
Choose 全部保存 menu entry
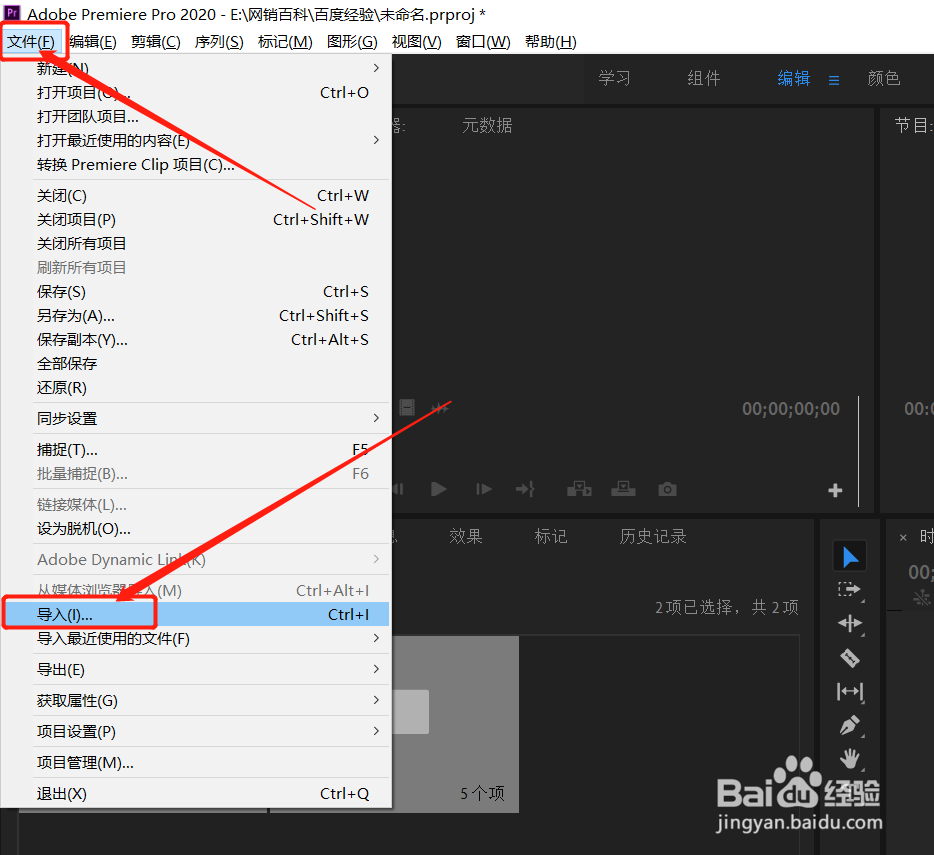(196, 363)
